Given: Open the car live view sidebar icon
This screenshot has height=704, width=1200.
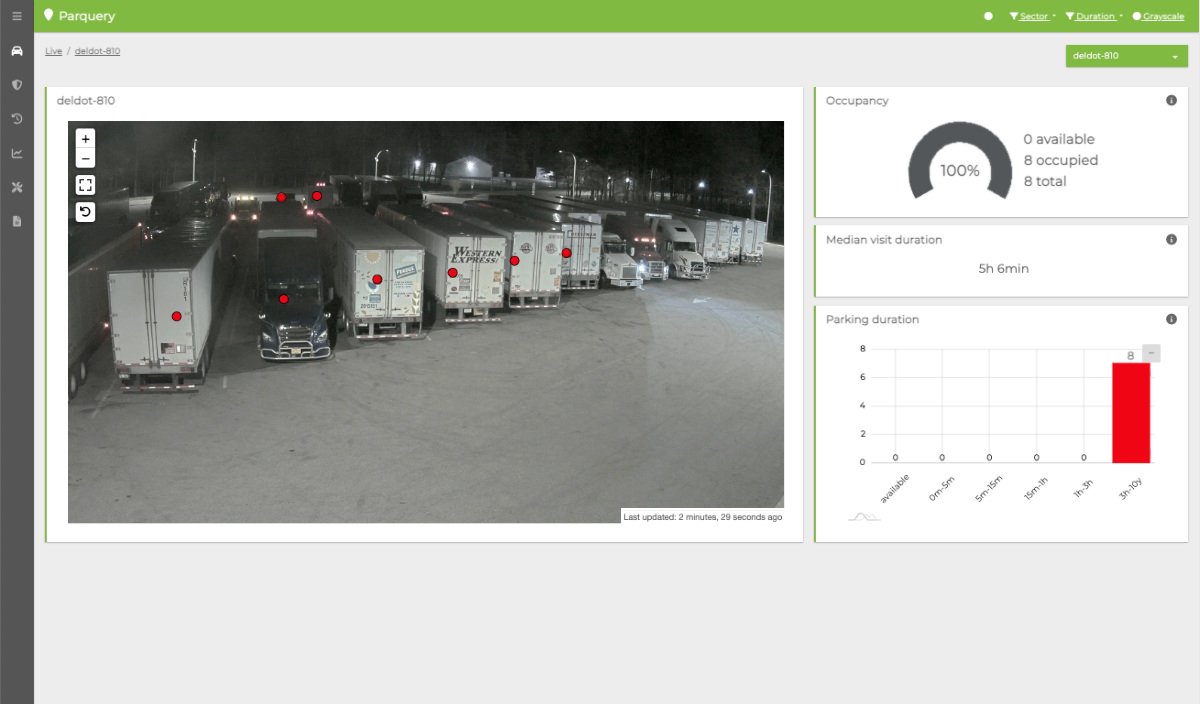Looking at the screenshot, I should point(17,51).
